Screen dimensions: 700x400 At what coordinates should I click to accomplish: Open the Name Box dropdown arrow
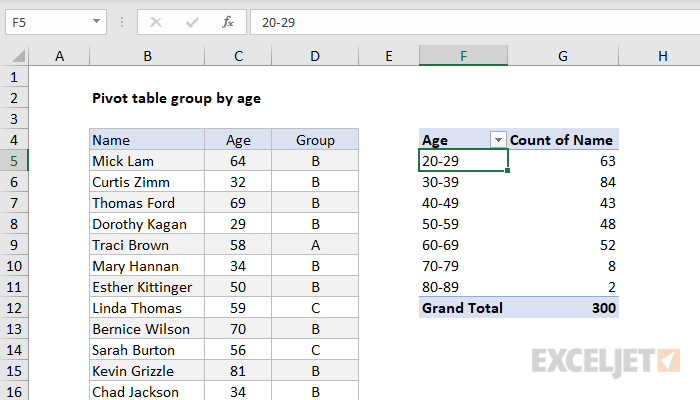click(x=96, y=21)
